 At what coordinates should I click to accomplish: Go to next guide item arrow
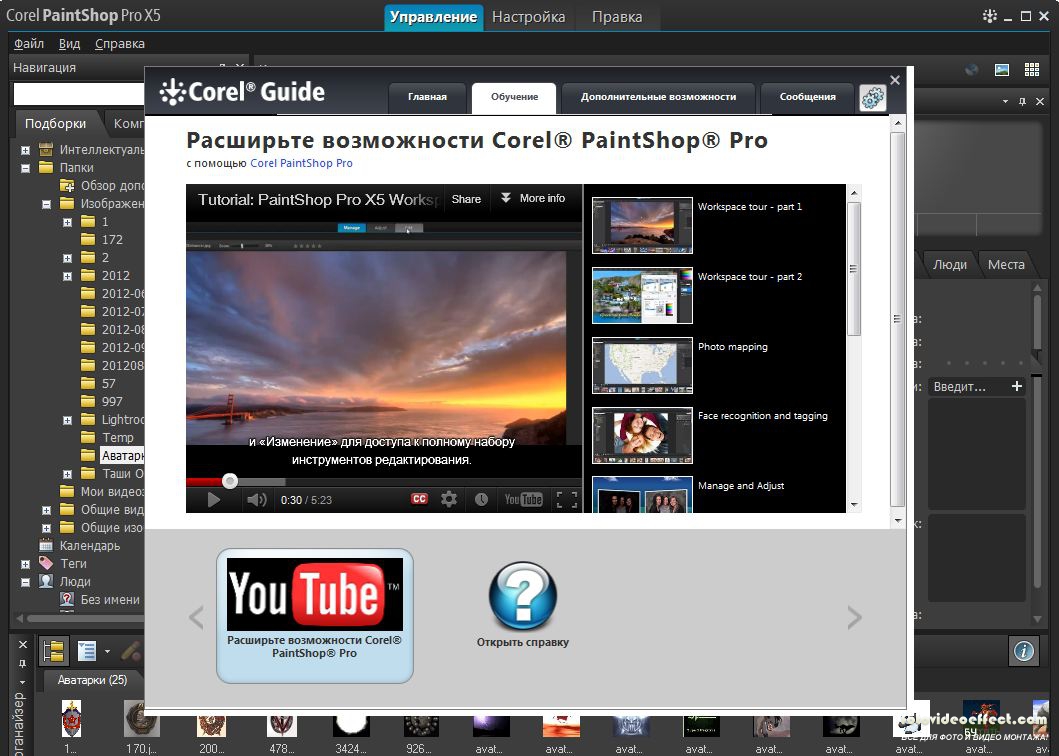pos(854,618)
